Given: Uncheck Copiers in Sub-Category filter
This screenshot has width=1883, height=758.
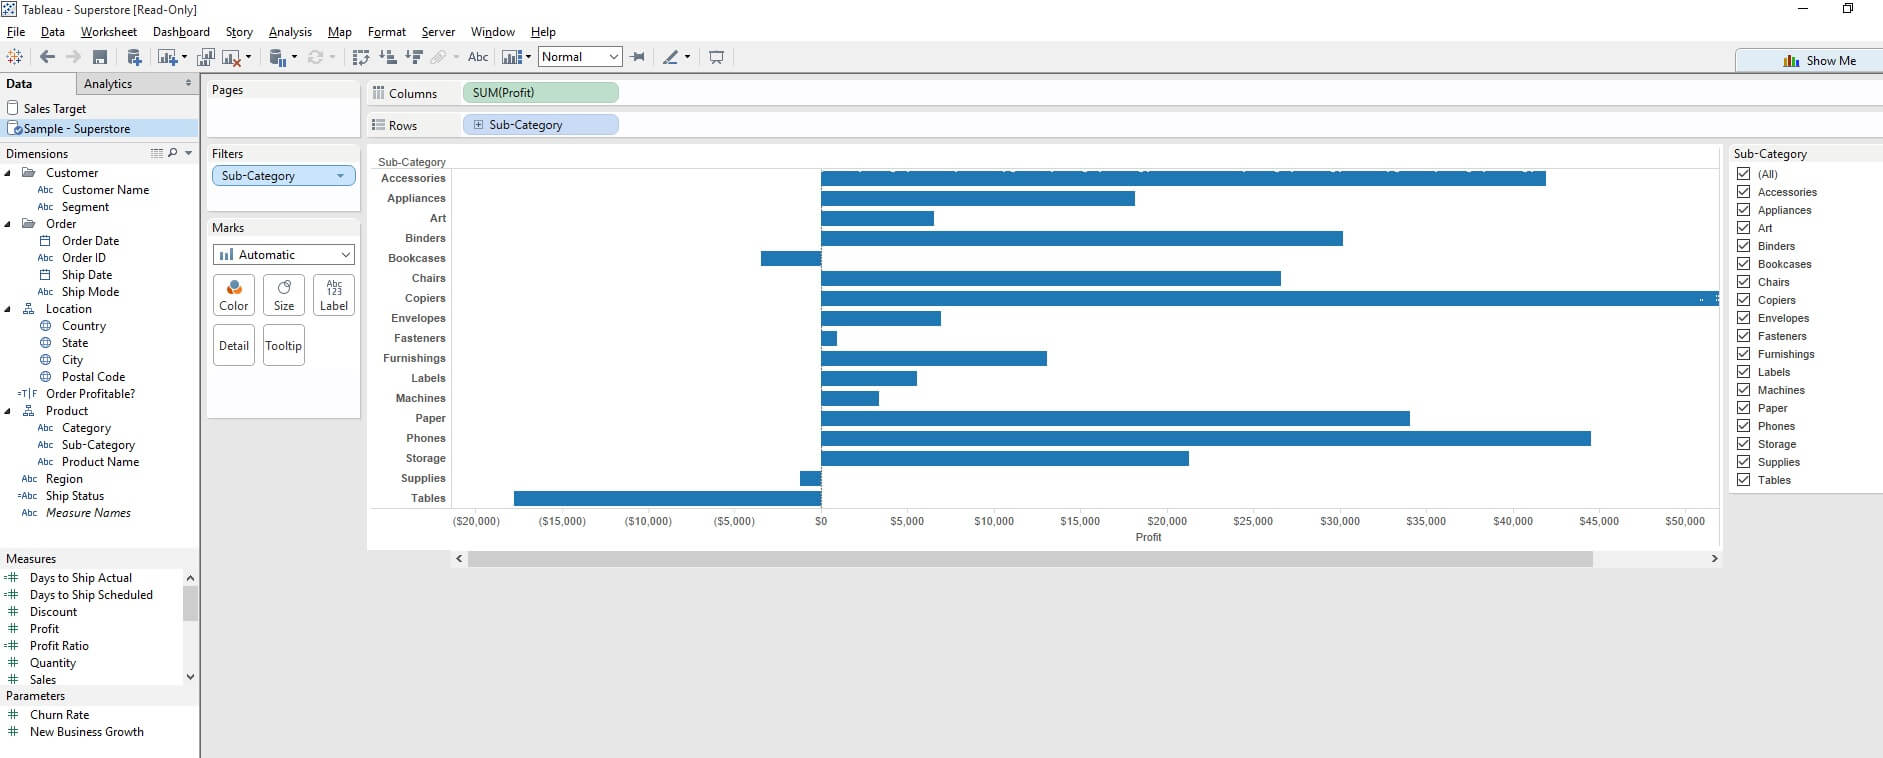Looking at the screenshot, I should [1744, 300].
